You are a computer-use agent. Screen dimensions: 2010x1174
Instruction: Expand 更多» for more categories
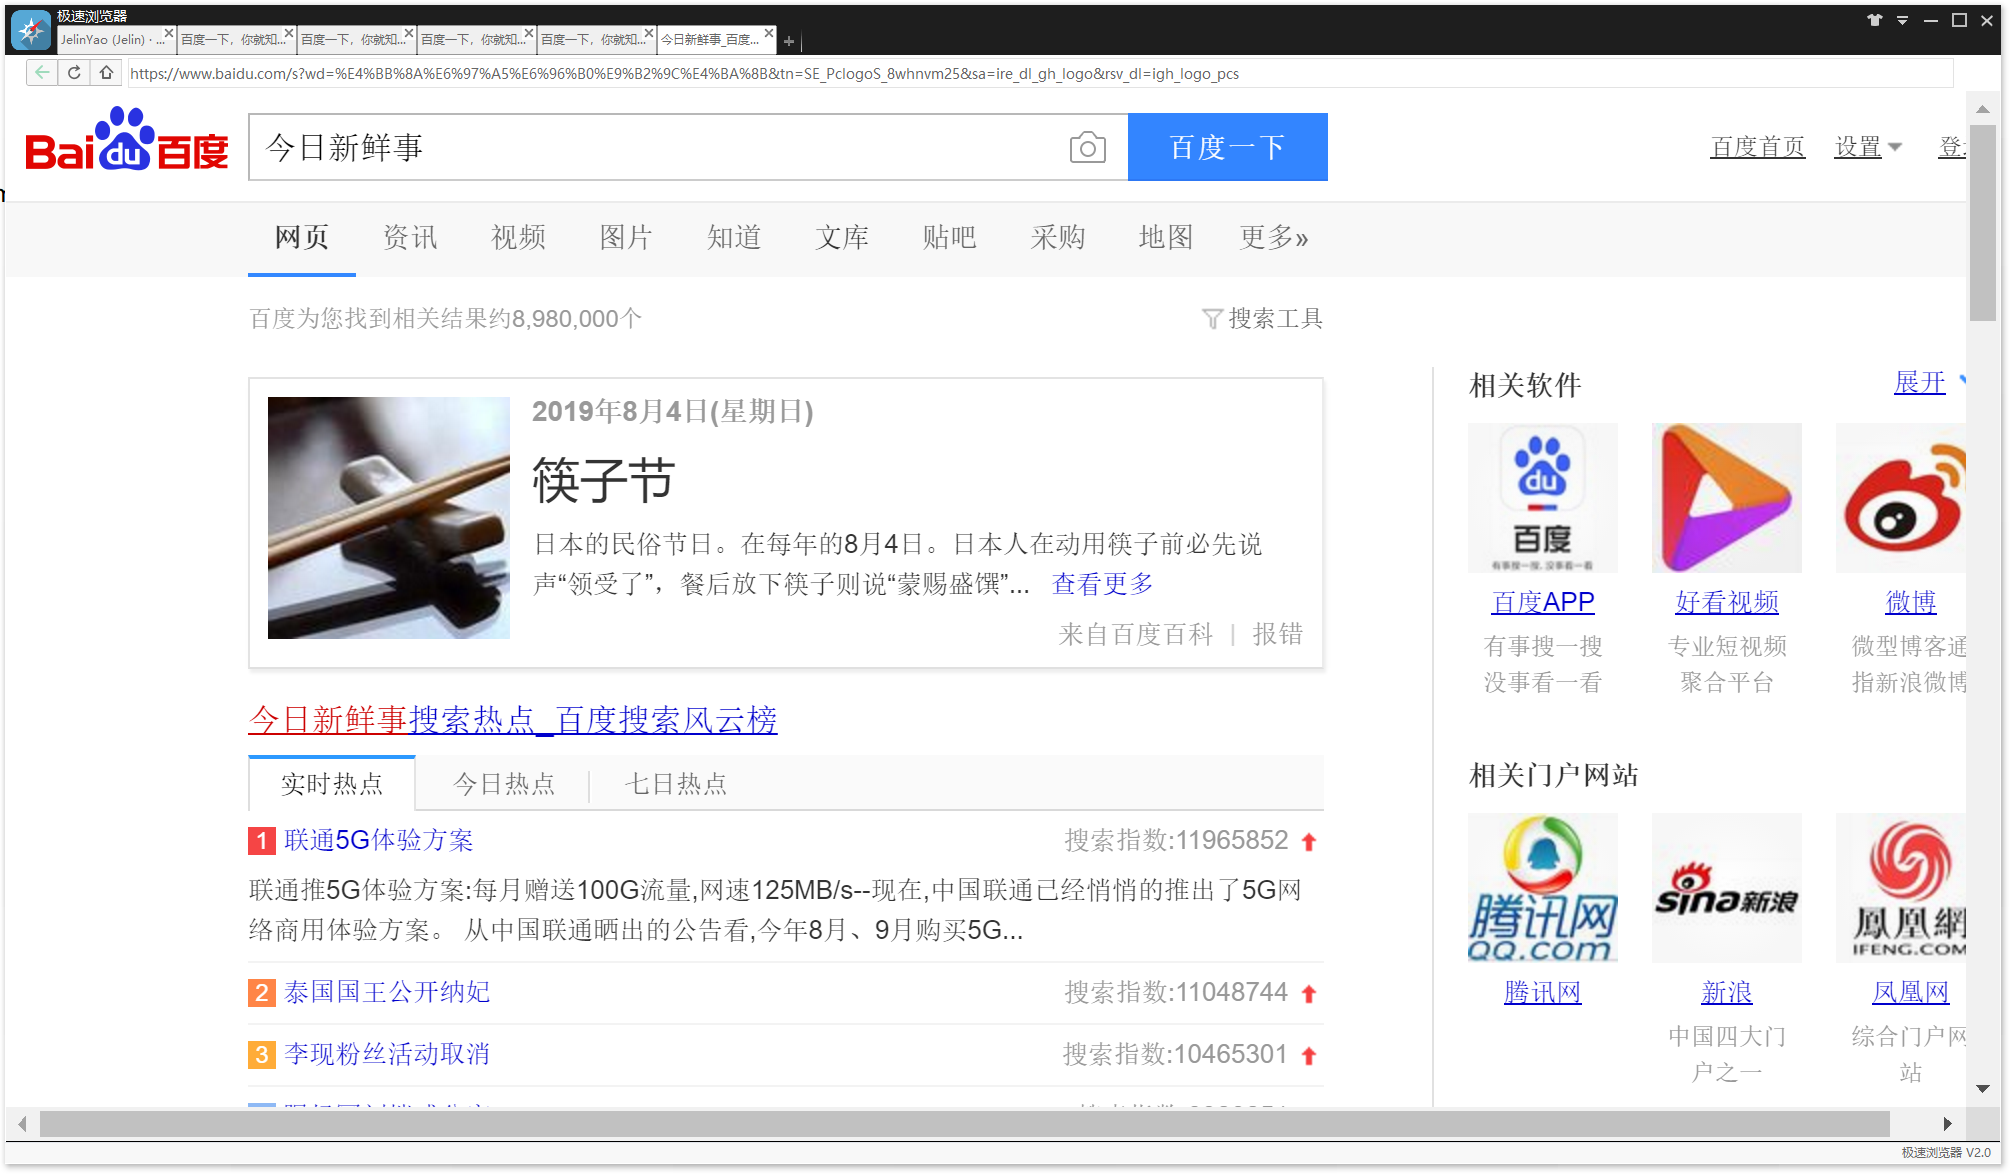coord(1273,238)
